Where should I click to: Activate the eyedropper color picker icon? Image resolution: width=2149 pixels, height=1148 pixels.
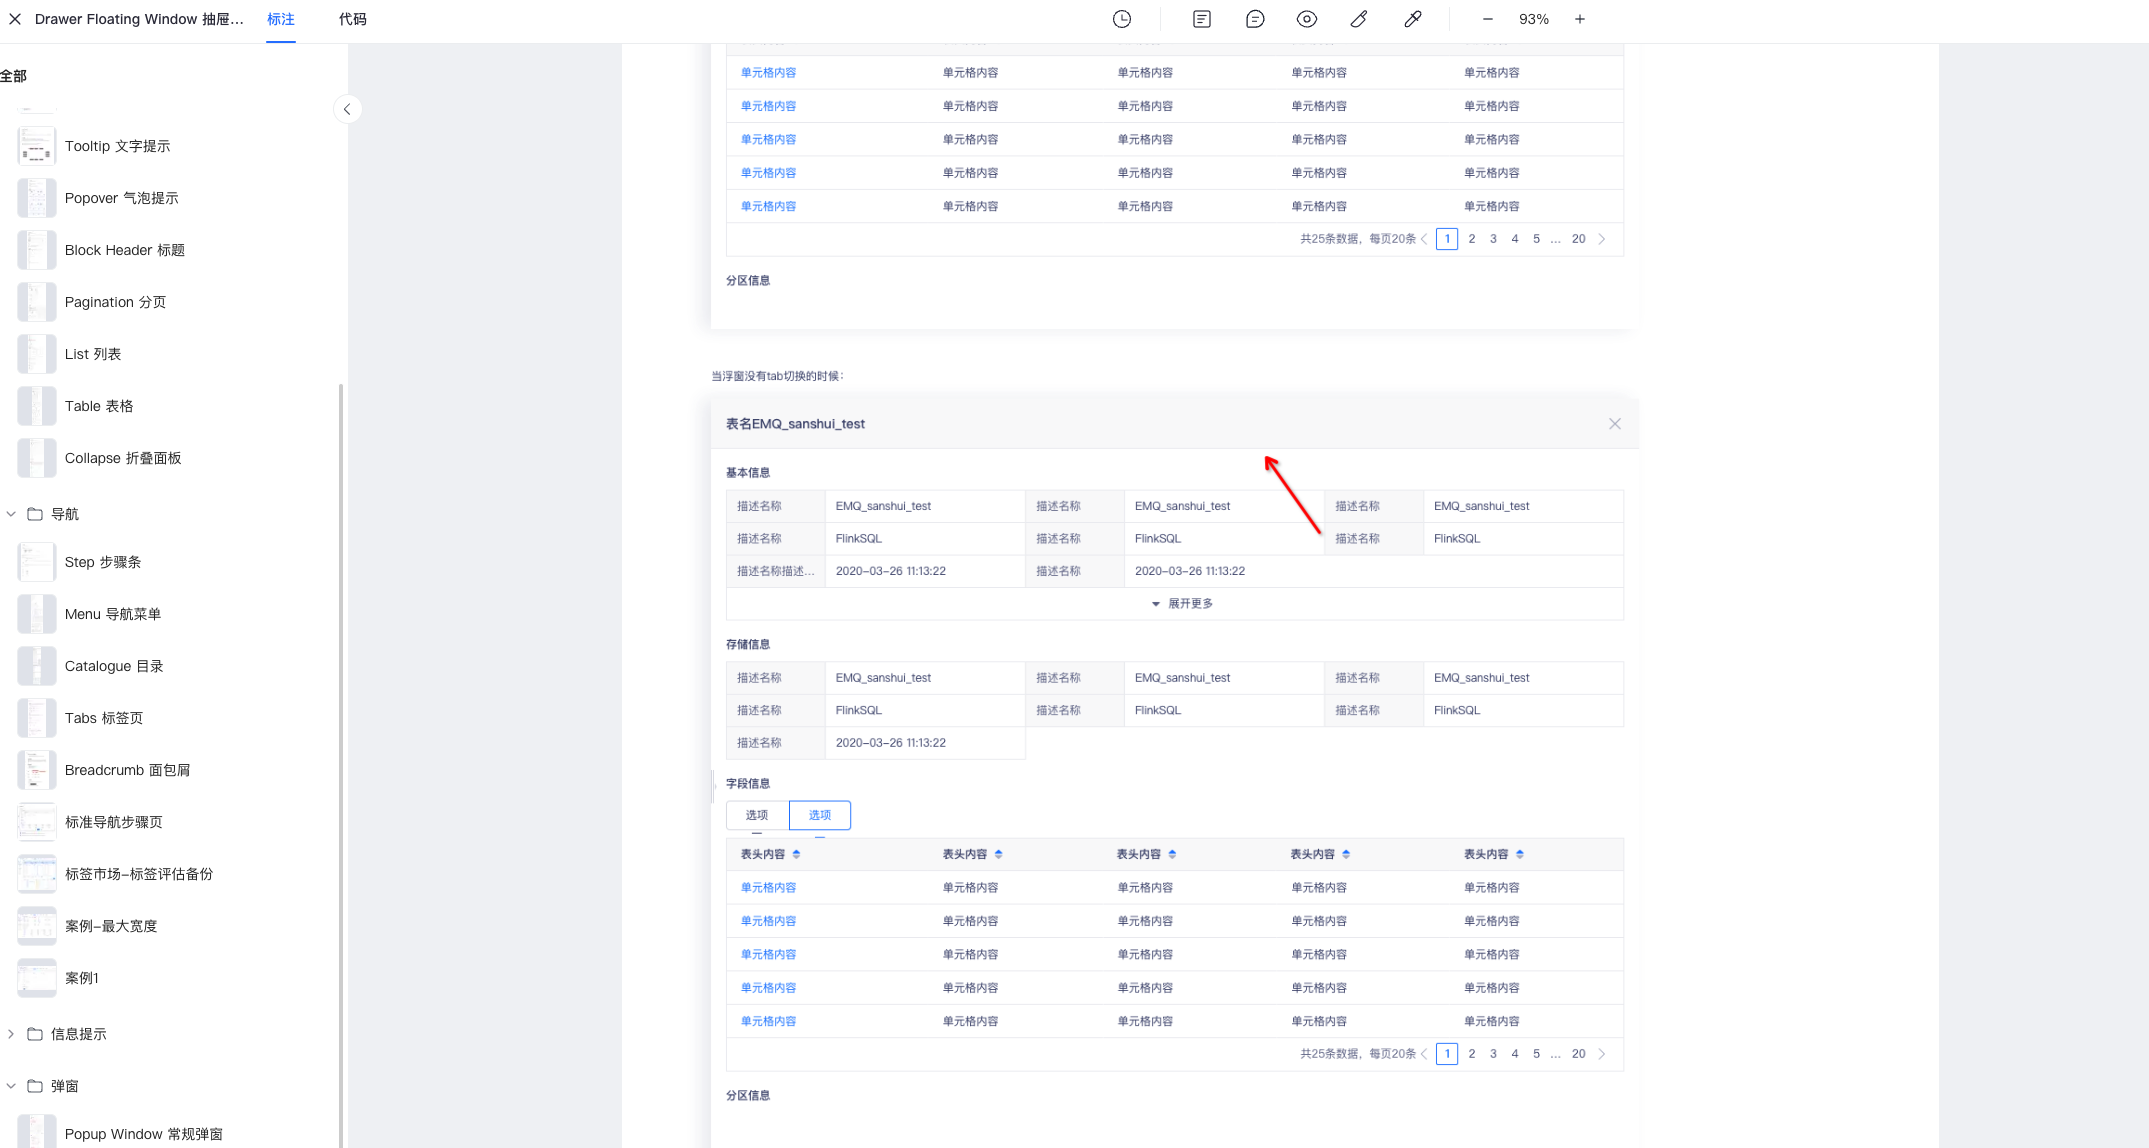click(x=1412, y=19)
